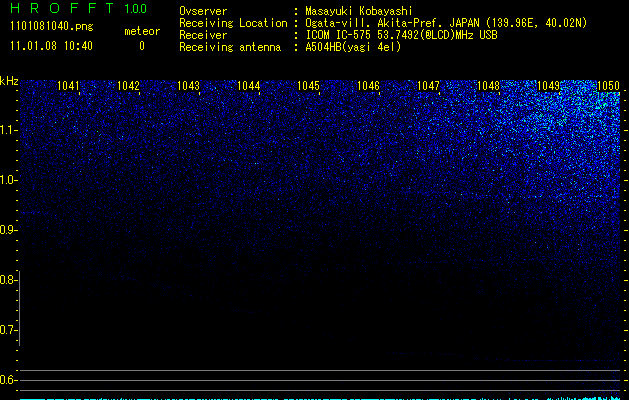Click the 0.8 kHz axis label
The image size is (629, 400).
coord(8,280)
